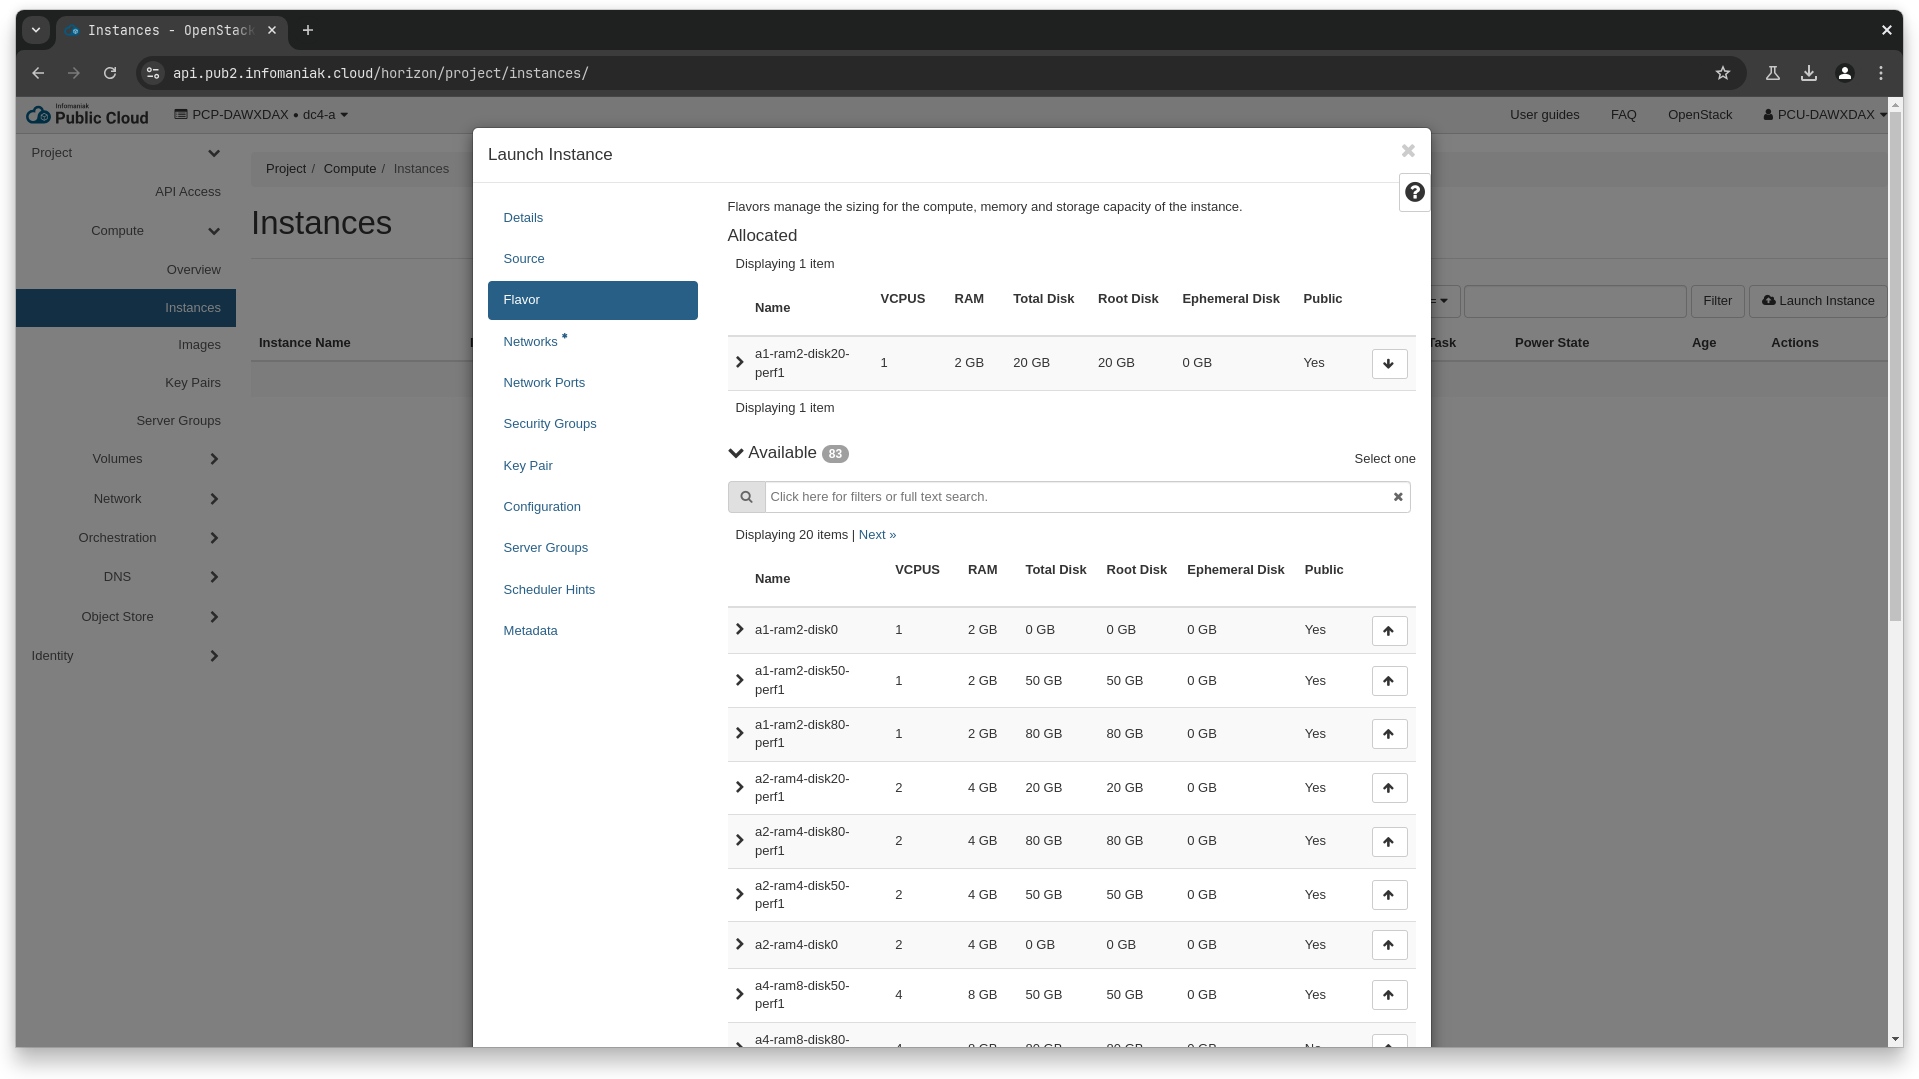The image size is (1919, 1079).
Task: Open browser downloads icon
Action: point(1808,73)
